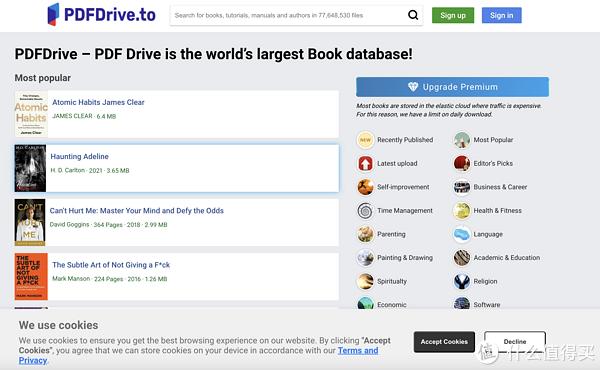Image resolution: width=600 pixels, height=370 pixels.
Task: Click the Upgrade Premium button
Action: pos(452,87)
